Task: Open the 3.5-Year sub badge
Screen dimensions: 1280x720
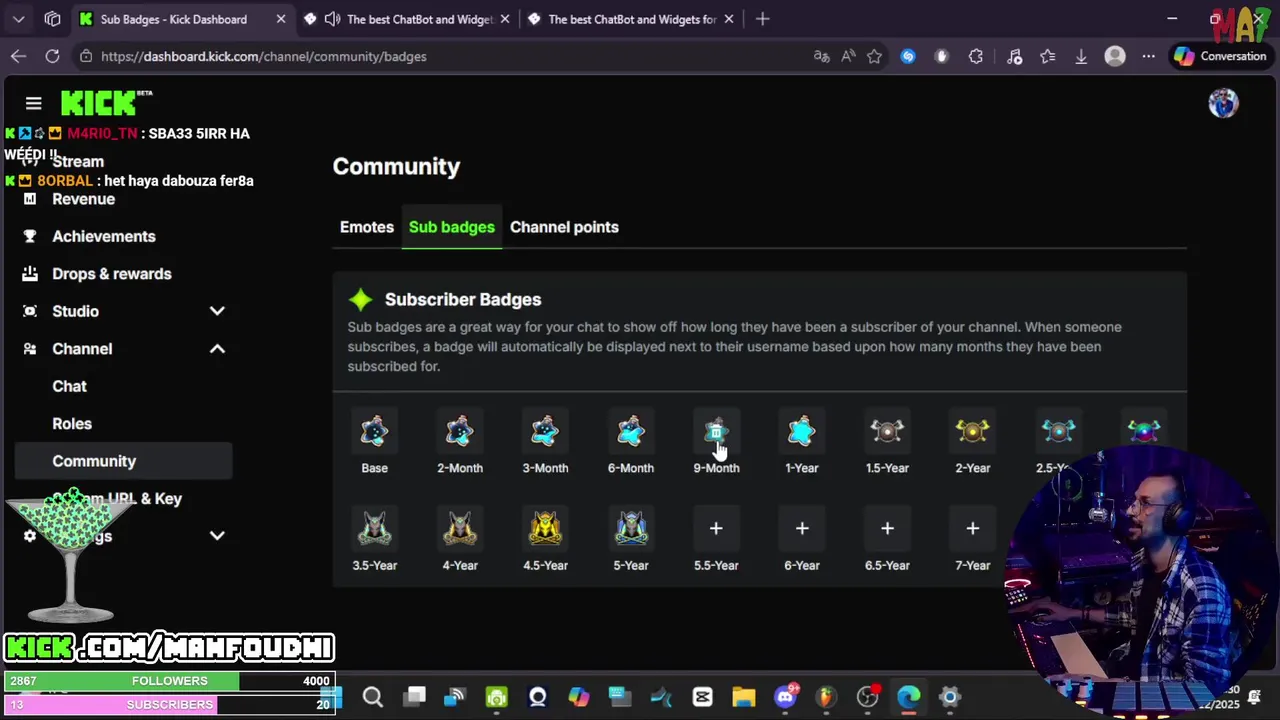Action: (x=374, y=529)
